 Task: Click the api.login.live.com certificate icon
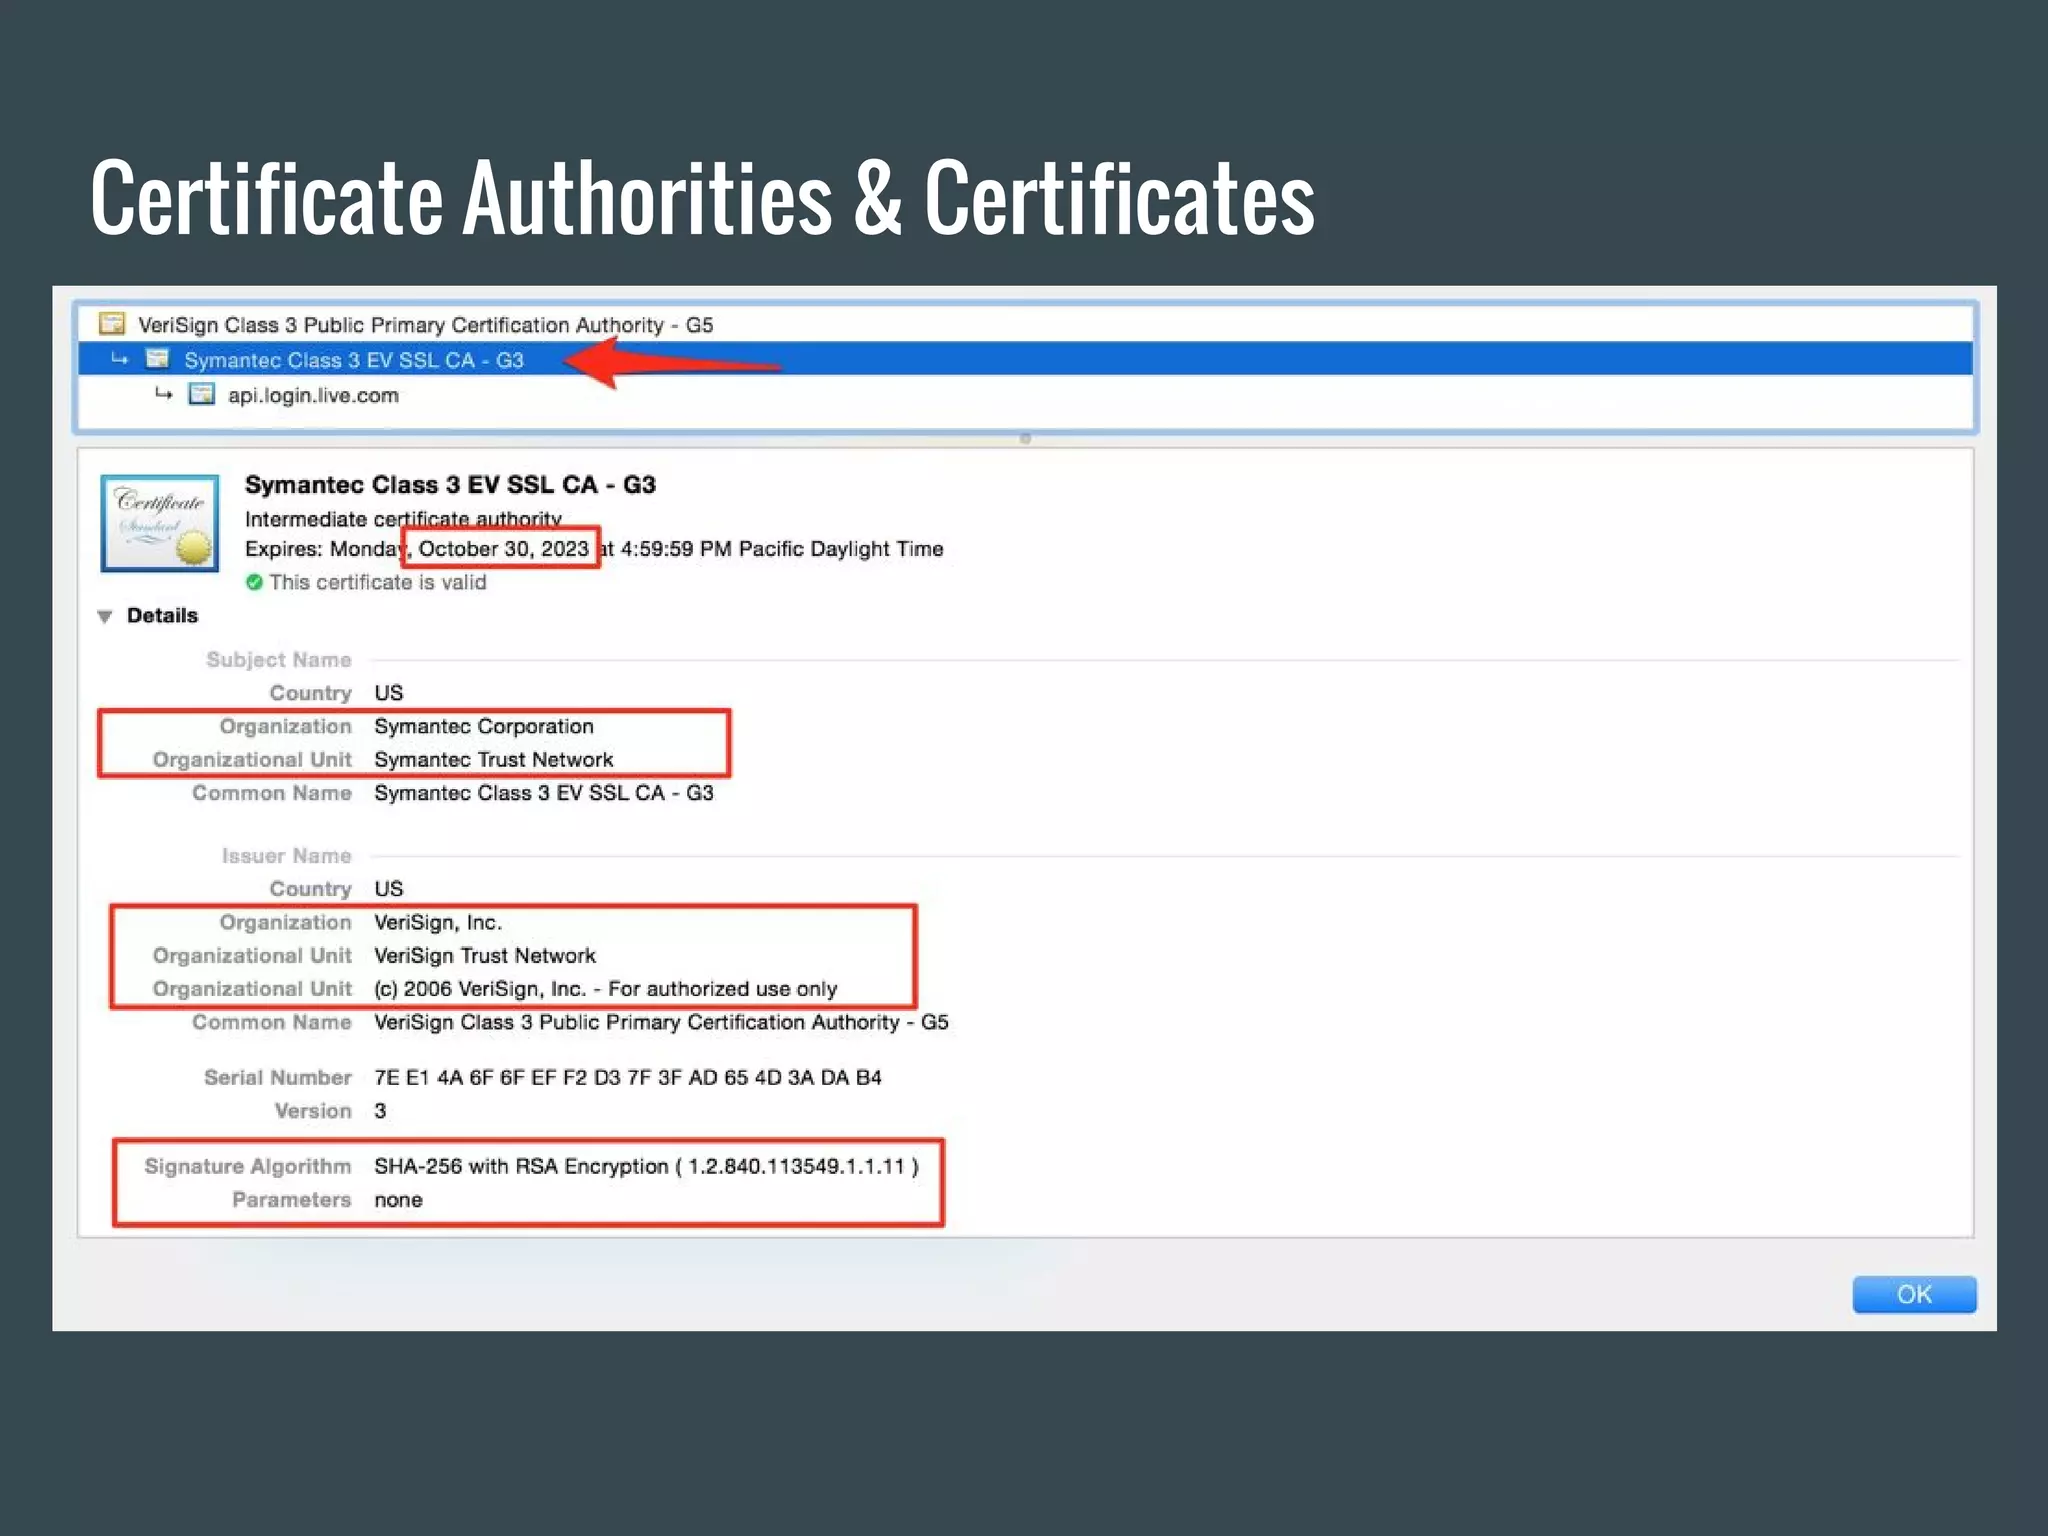coord(201,394)
